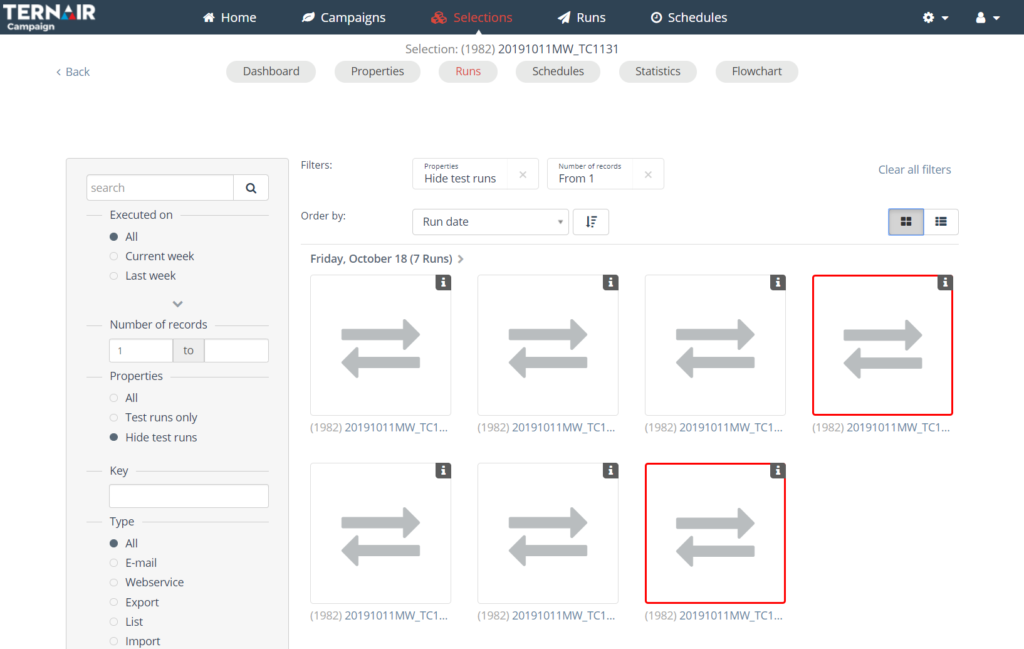Click 'Clear all filters' link
1024x649 pixels.
914,170
